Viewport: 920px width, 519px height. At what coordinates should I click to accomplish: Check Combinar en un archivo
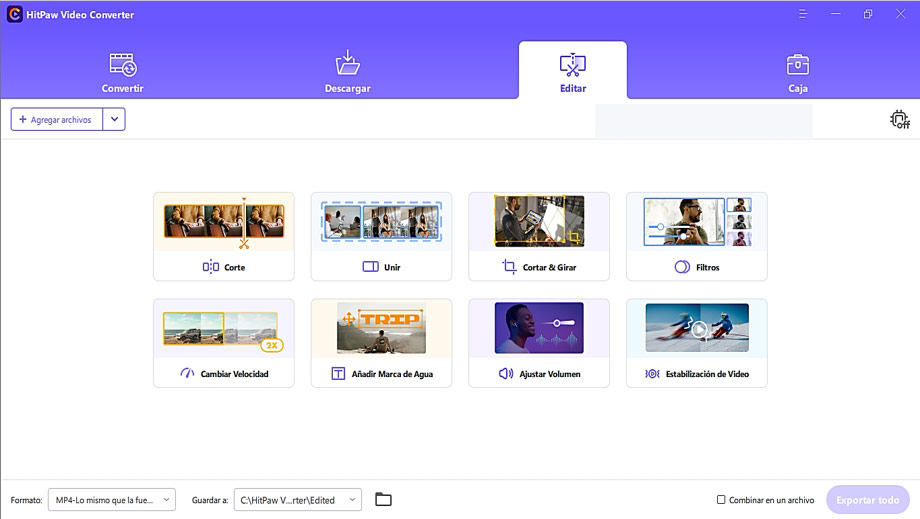721,500
